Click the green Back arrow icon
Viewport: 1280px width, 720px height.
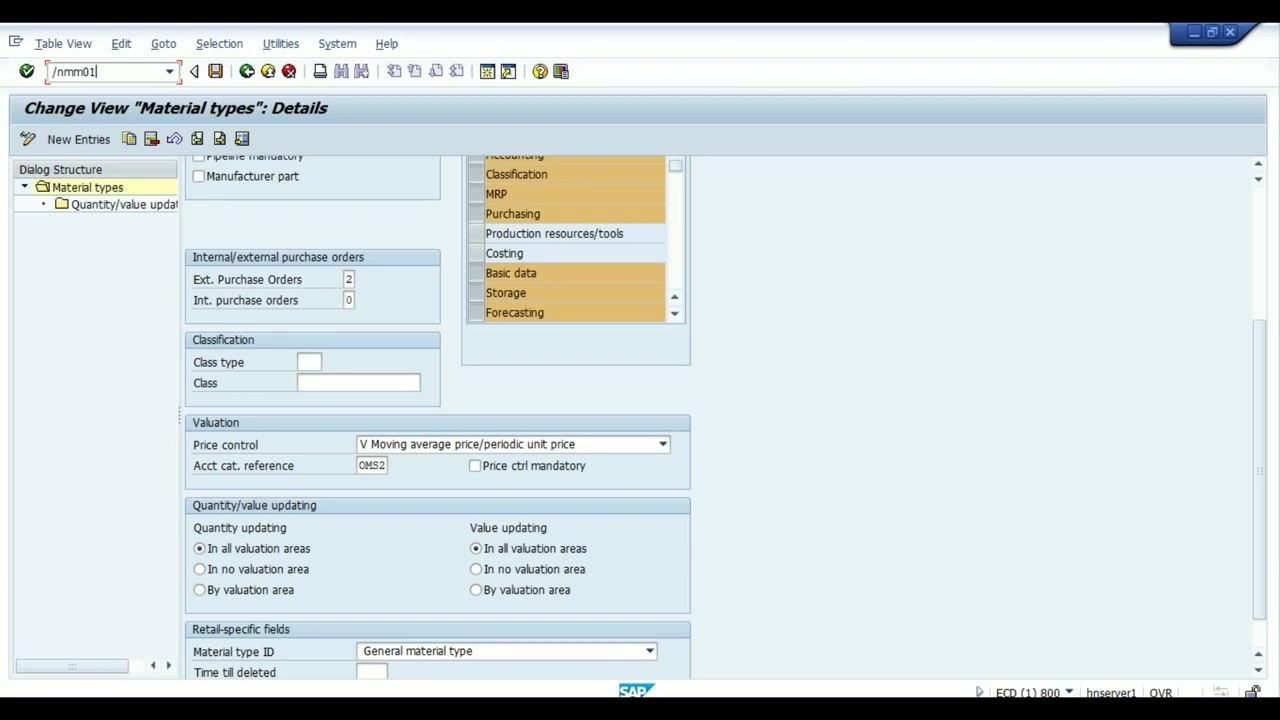(x=247, y=71)
